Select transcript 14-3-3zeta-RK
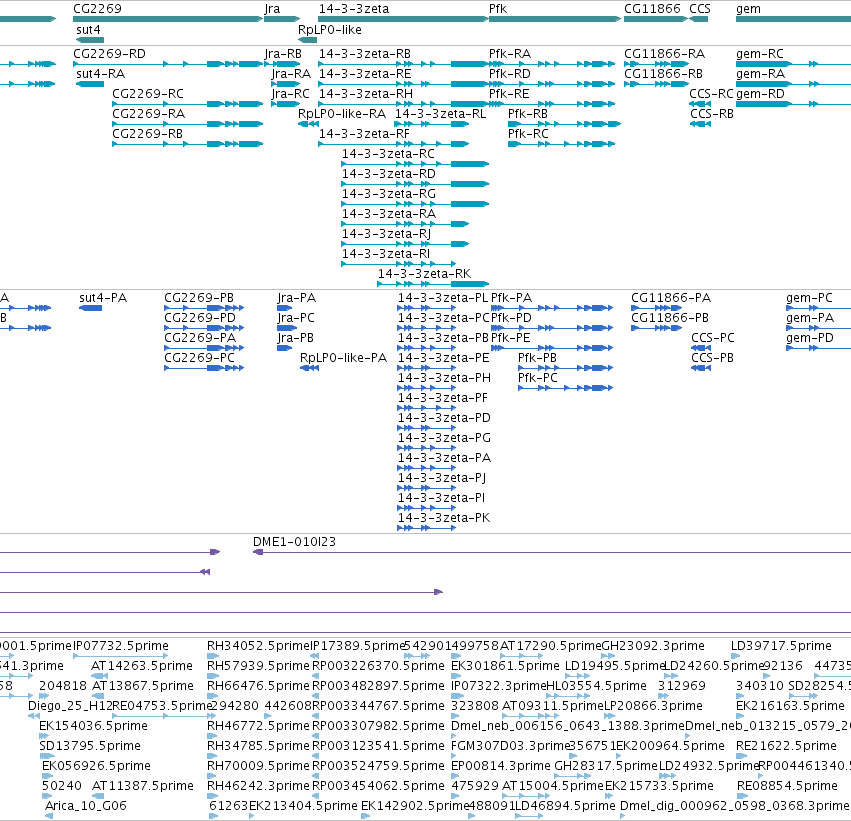Screen dimensions: 851x821 click(434, 284)
